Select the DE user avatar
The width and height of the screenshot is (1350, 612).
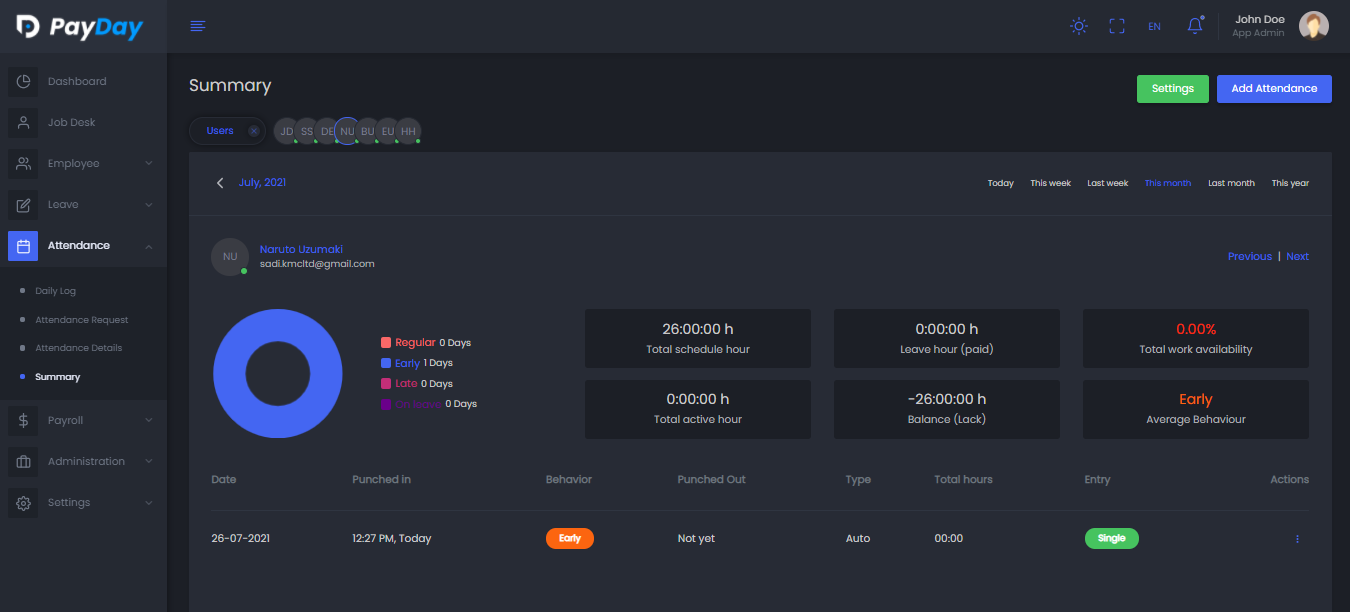pyautogui.click(x=327, y=131)
